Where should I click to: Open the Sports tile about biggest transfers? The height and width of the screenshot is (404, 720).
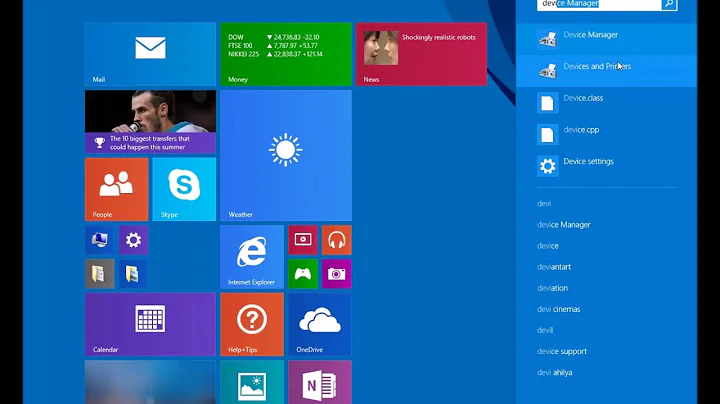(x=150, y=122)
